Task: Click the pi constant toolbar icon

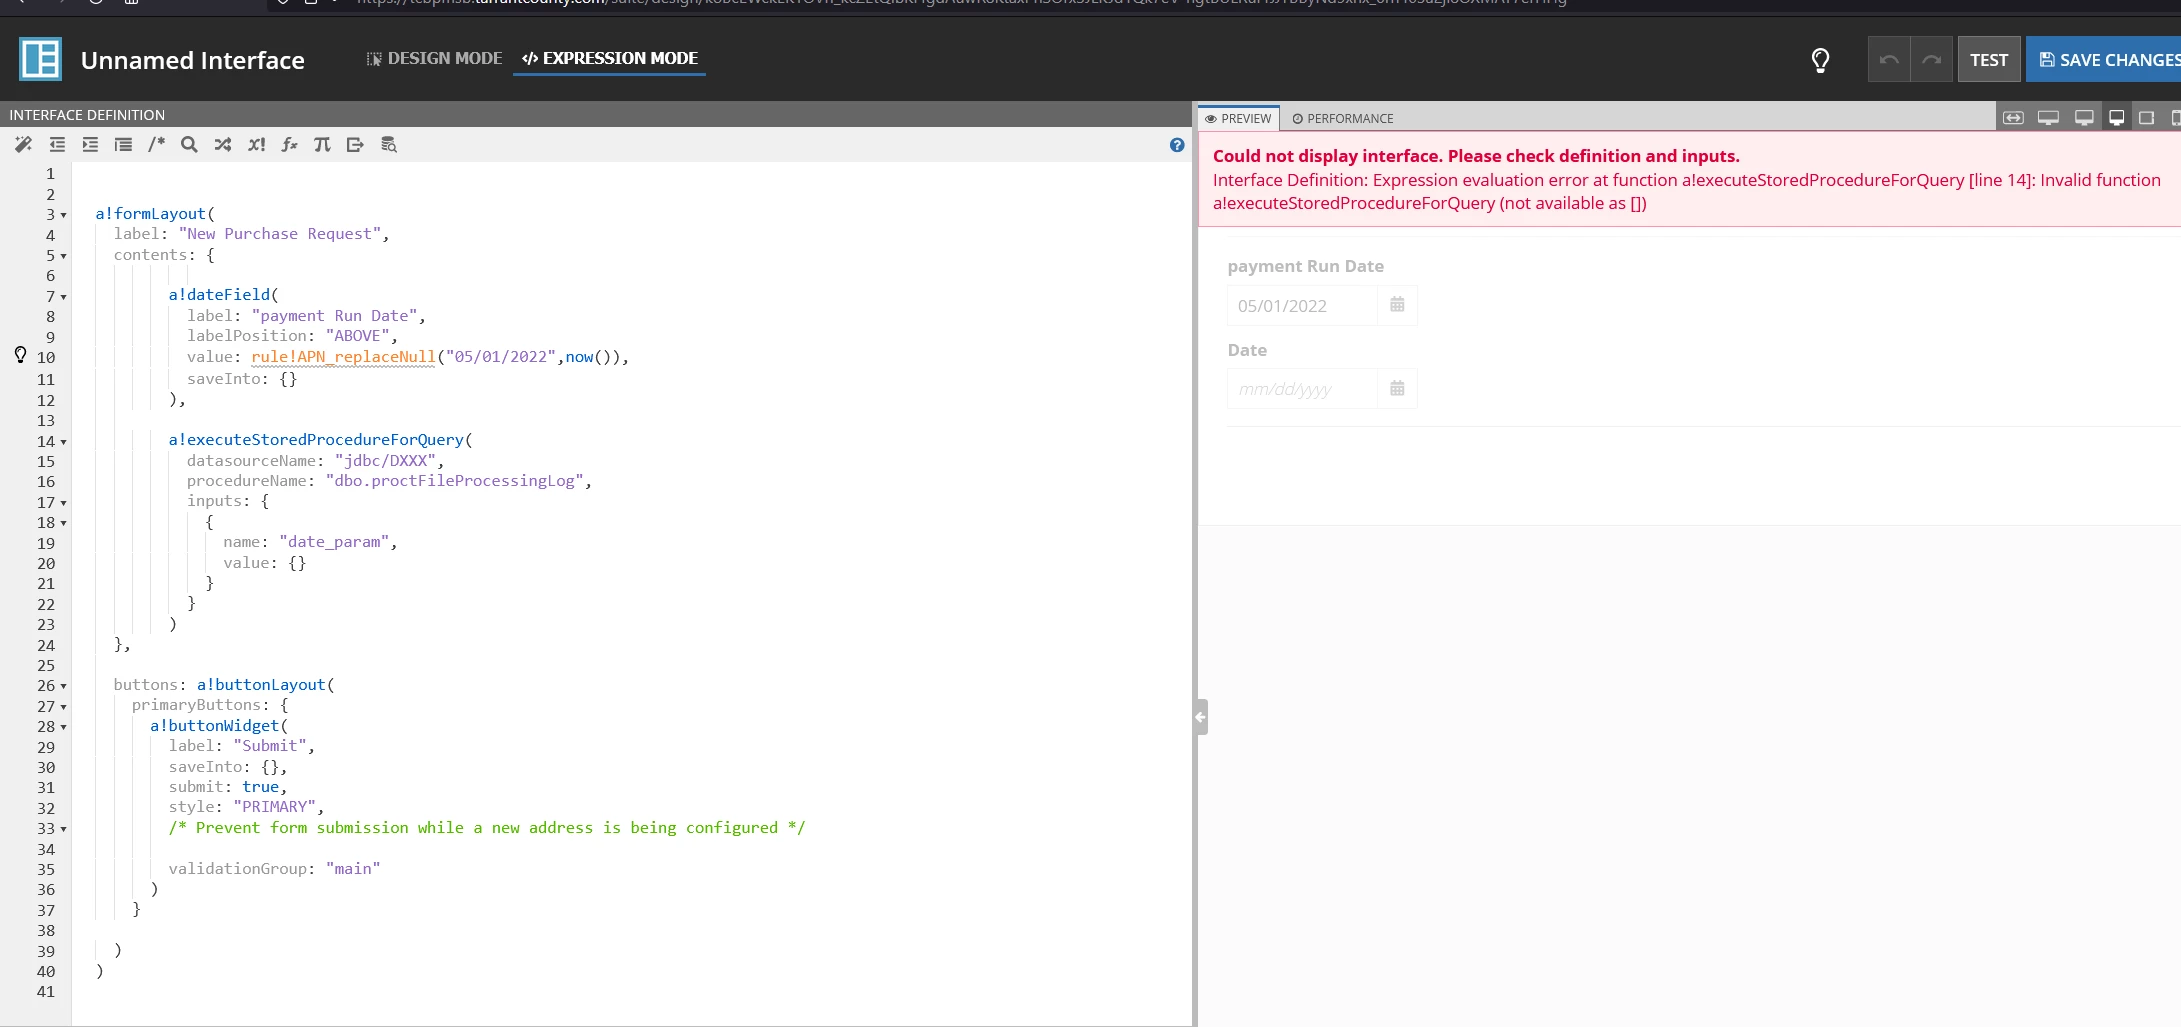Action: [x=322, y=145]
